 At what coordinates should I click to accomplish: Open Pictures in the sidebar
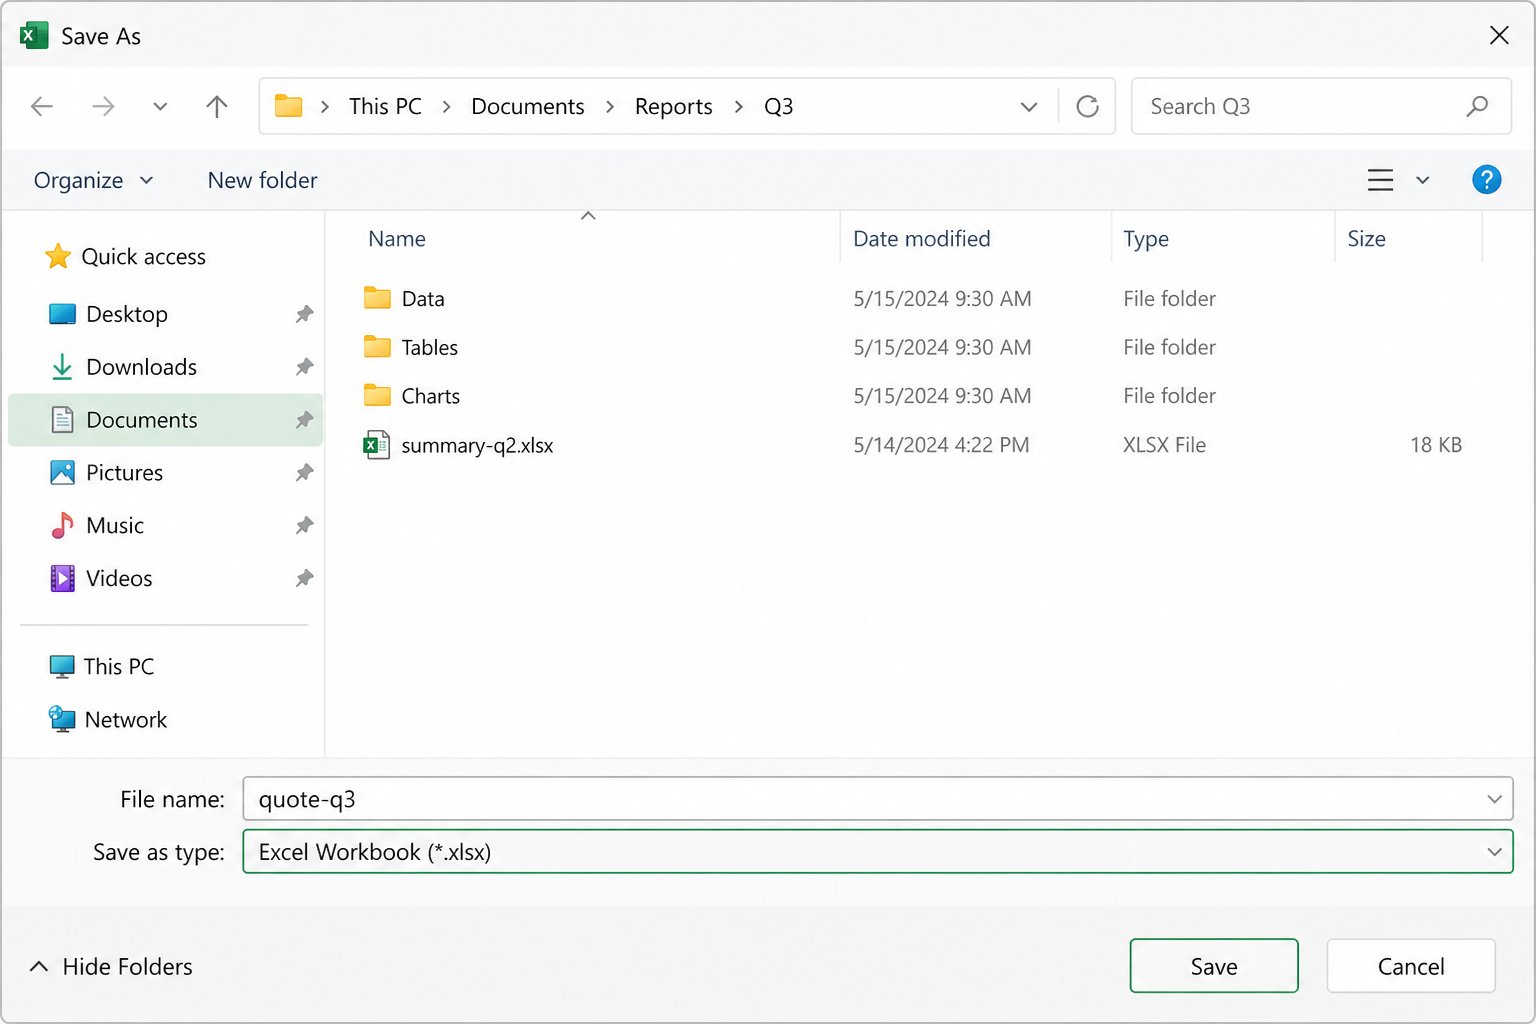point(165,473)
